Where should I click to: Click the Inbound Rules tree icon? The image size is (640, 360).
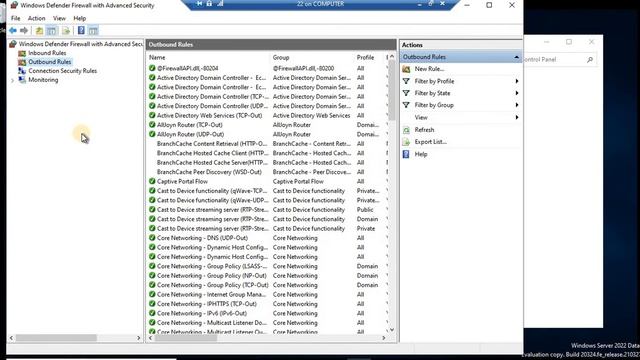tap(22, 53)
